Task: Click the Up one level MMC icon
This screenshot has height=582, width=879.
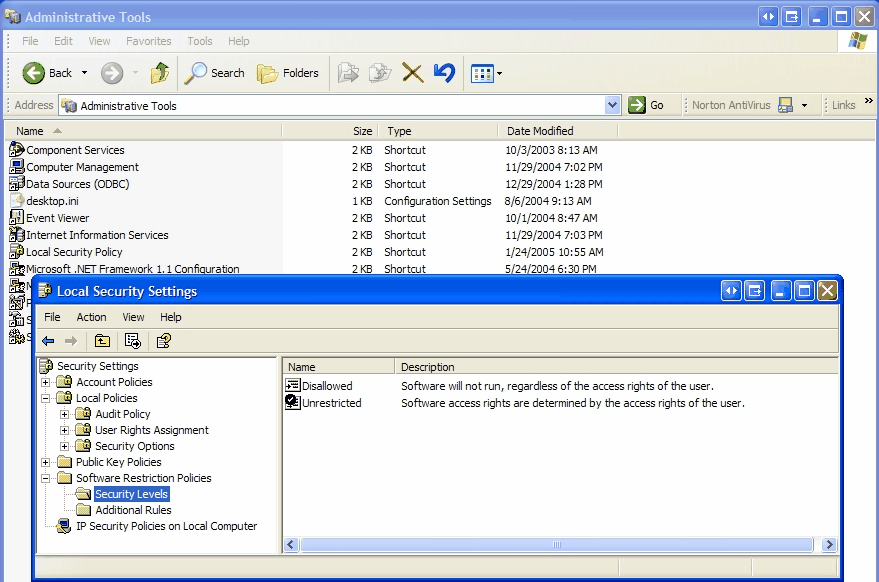Action: pyautogui.click(x=102, y=340)
